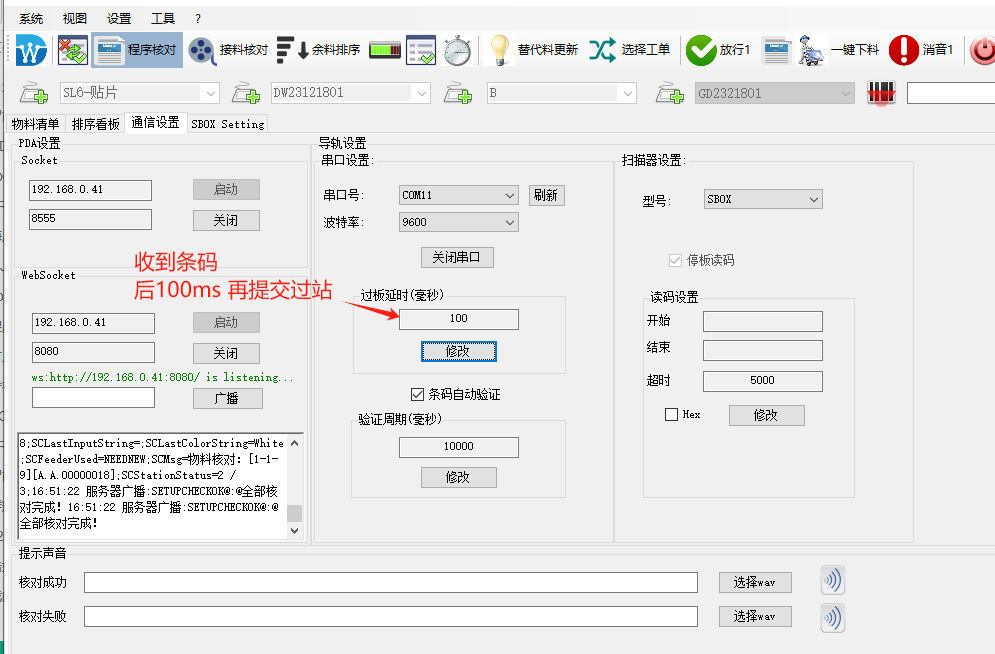Toggle the 停板读码 checkbox

click(675, 260)
